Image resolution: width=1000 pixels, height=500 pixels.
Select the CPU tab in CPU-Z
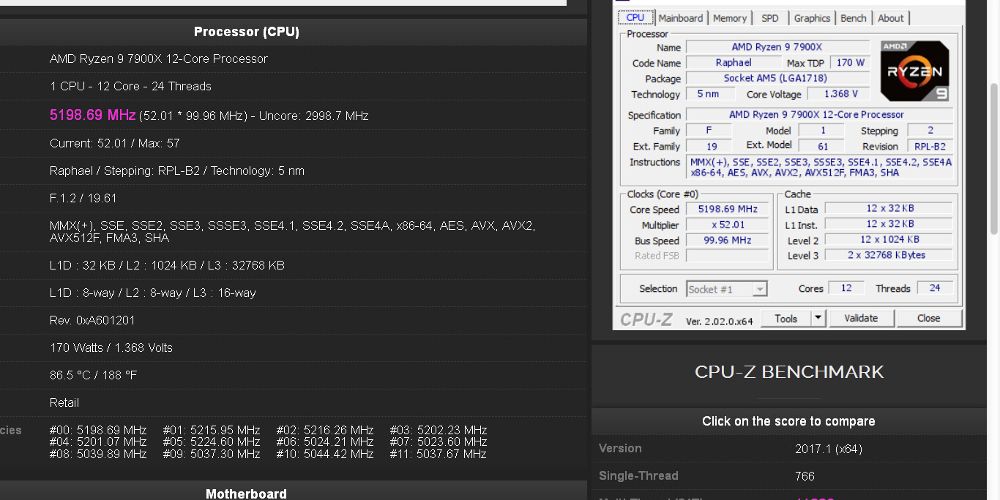click(635, 17)
